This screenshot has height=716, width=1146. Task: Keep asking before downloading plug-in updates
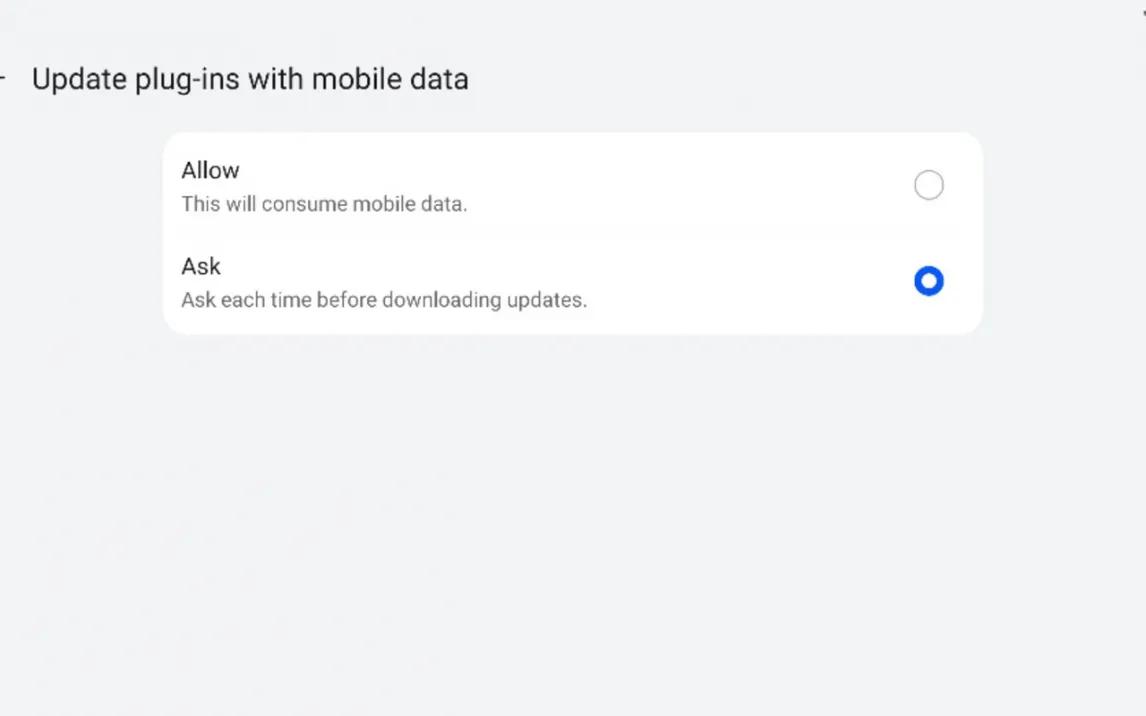[928, 281]
